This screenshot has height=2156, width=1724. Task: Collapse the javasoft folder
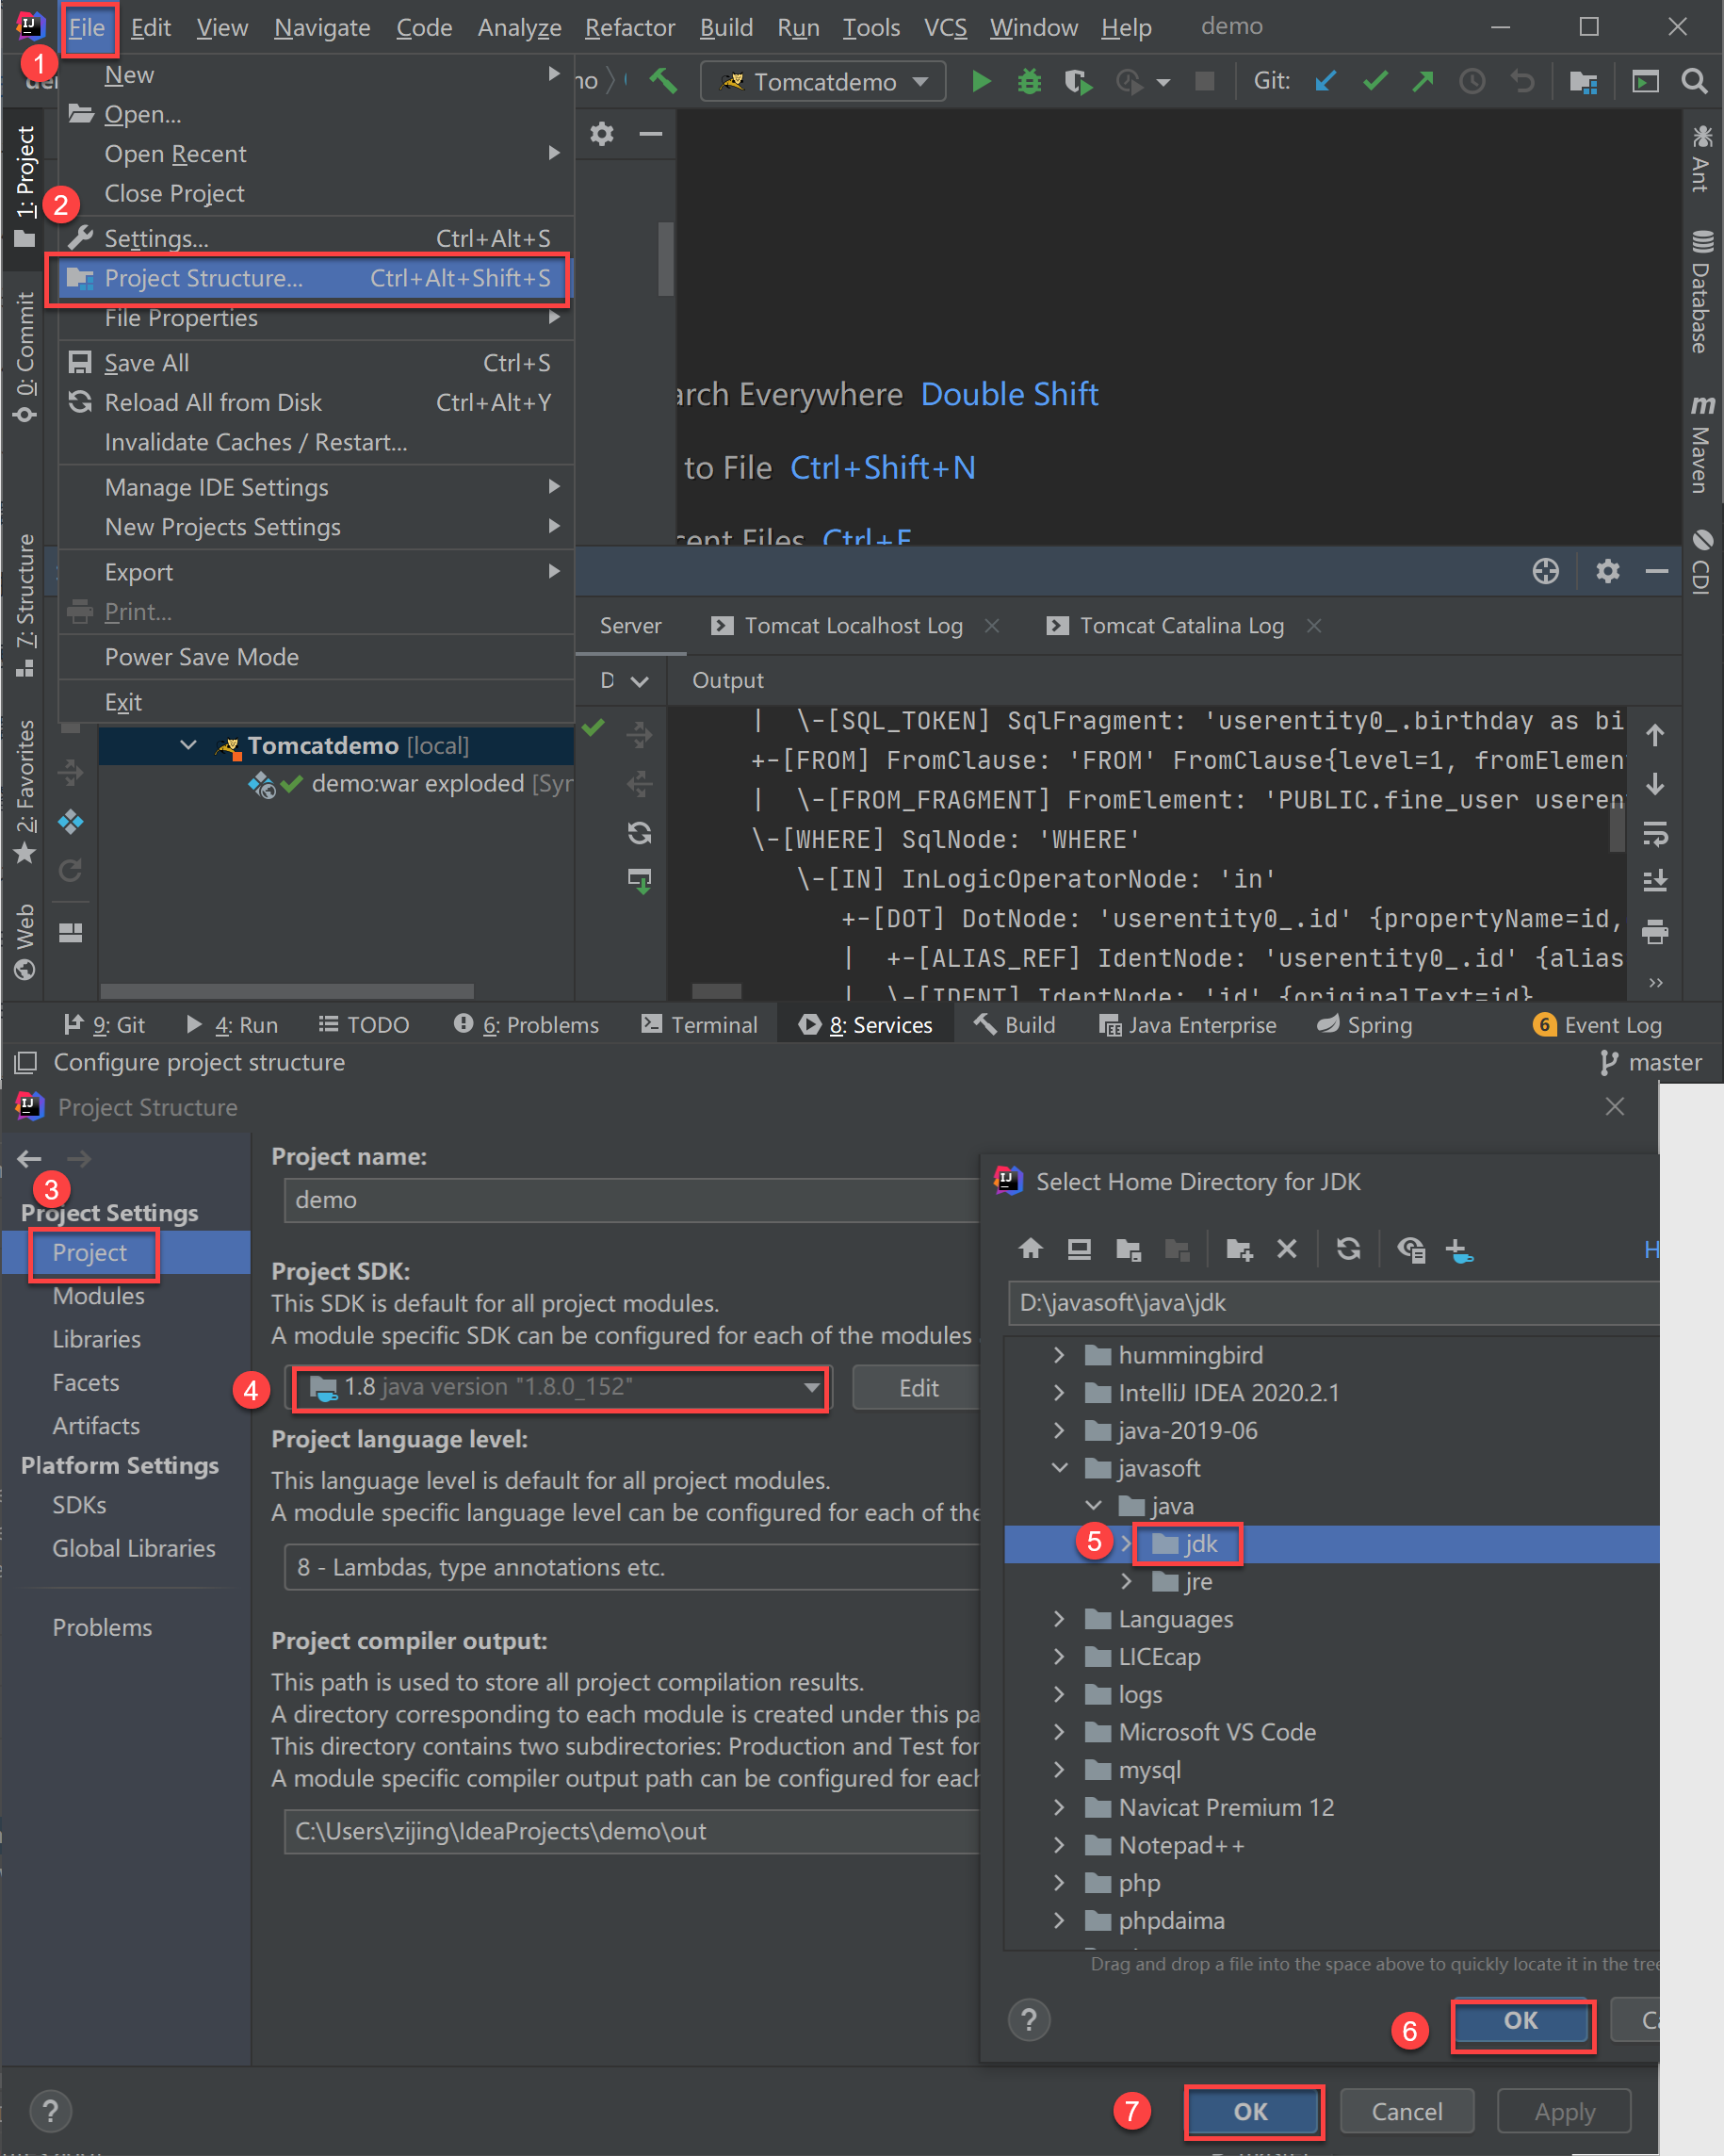coord(1059,1468)
